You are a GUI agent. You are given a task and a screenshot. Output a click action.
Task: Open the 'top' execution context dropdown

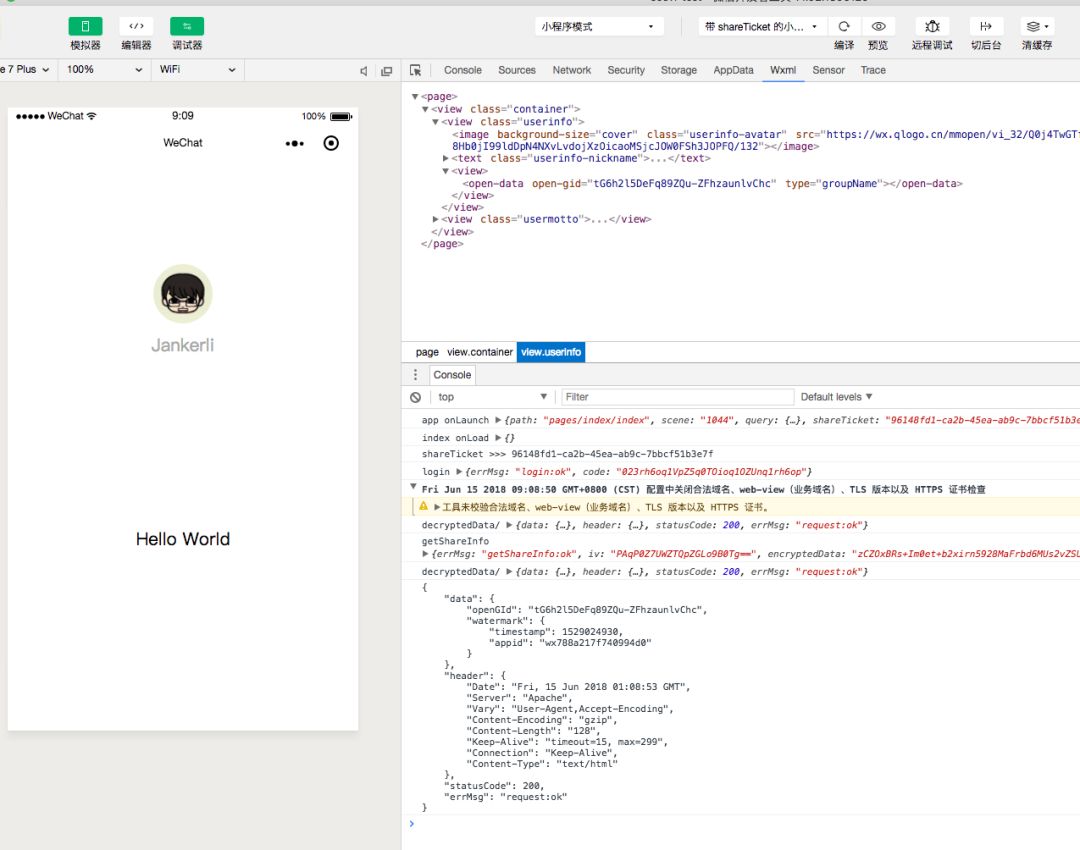pos(492,397)
